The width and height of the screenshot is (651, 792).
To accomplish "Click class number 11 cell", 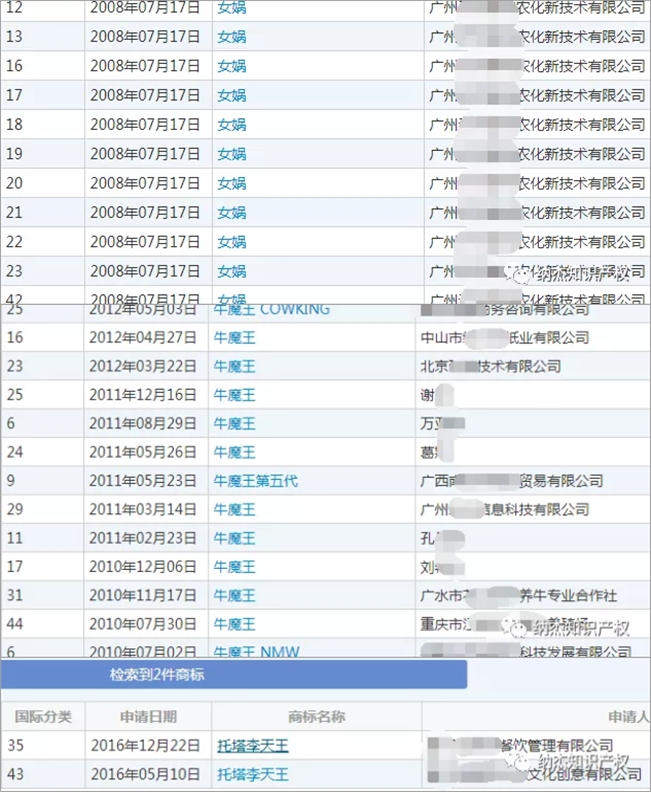I will 15,538.
